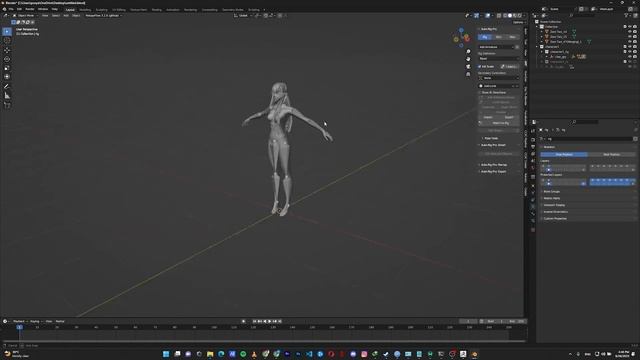Image resolution: width=640 pixels, height=360 pixels.
Task: Toggle viewport visibility of Collection
Action: [630, 27]
